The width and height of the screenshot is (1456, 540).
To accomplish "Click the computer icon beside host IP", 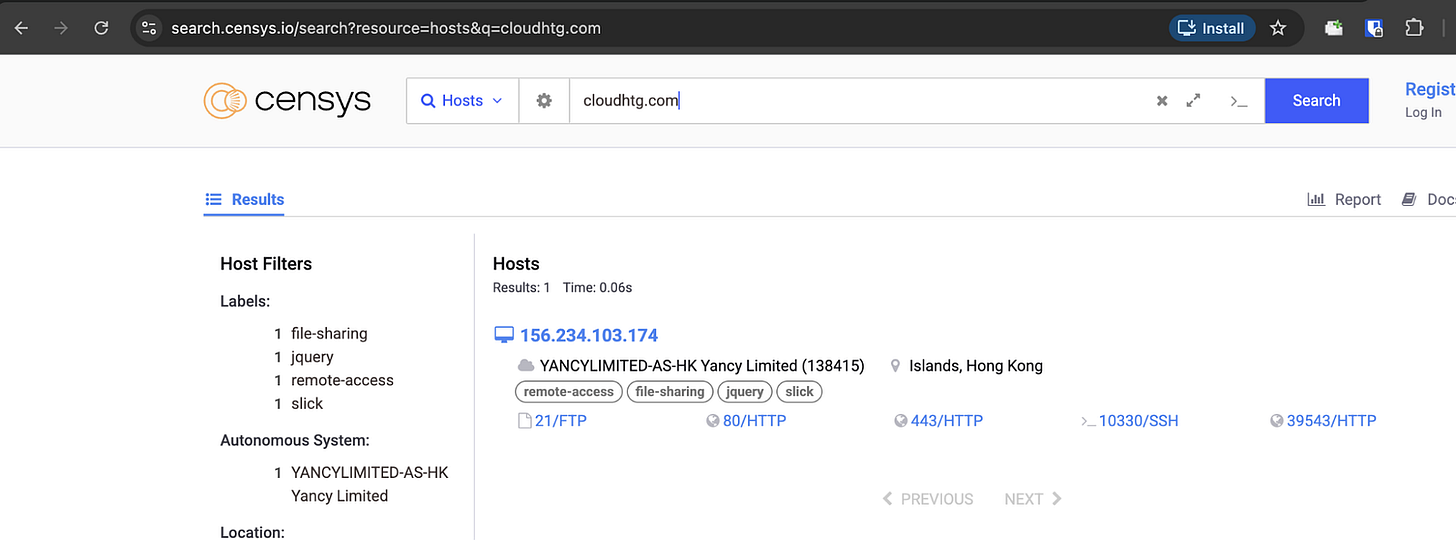I will coord(504,335).
